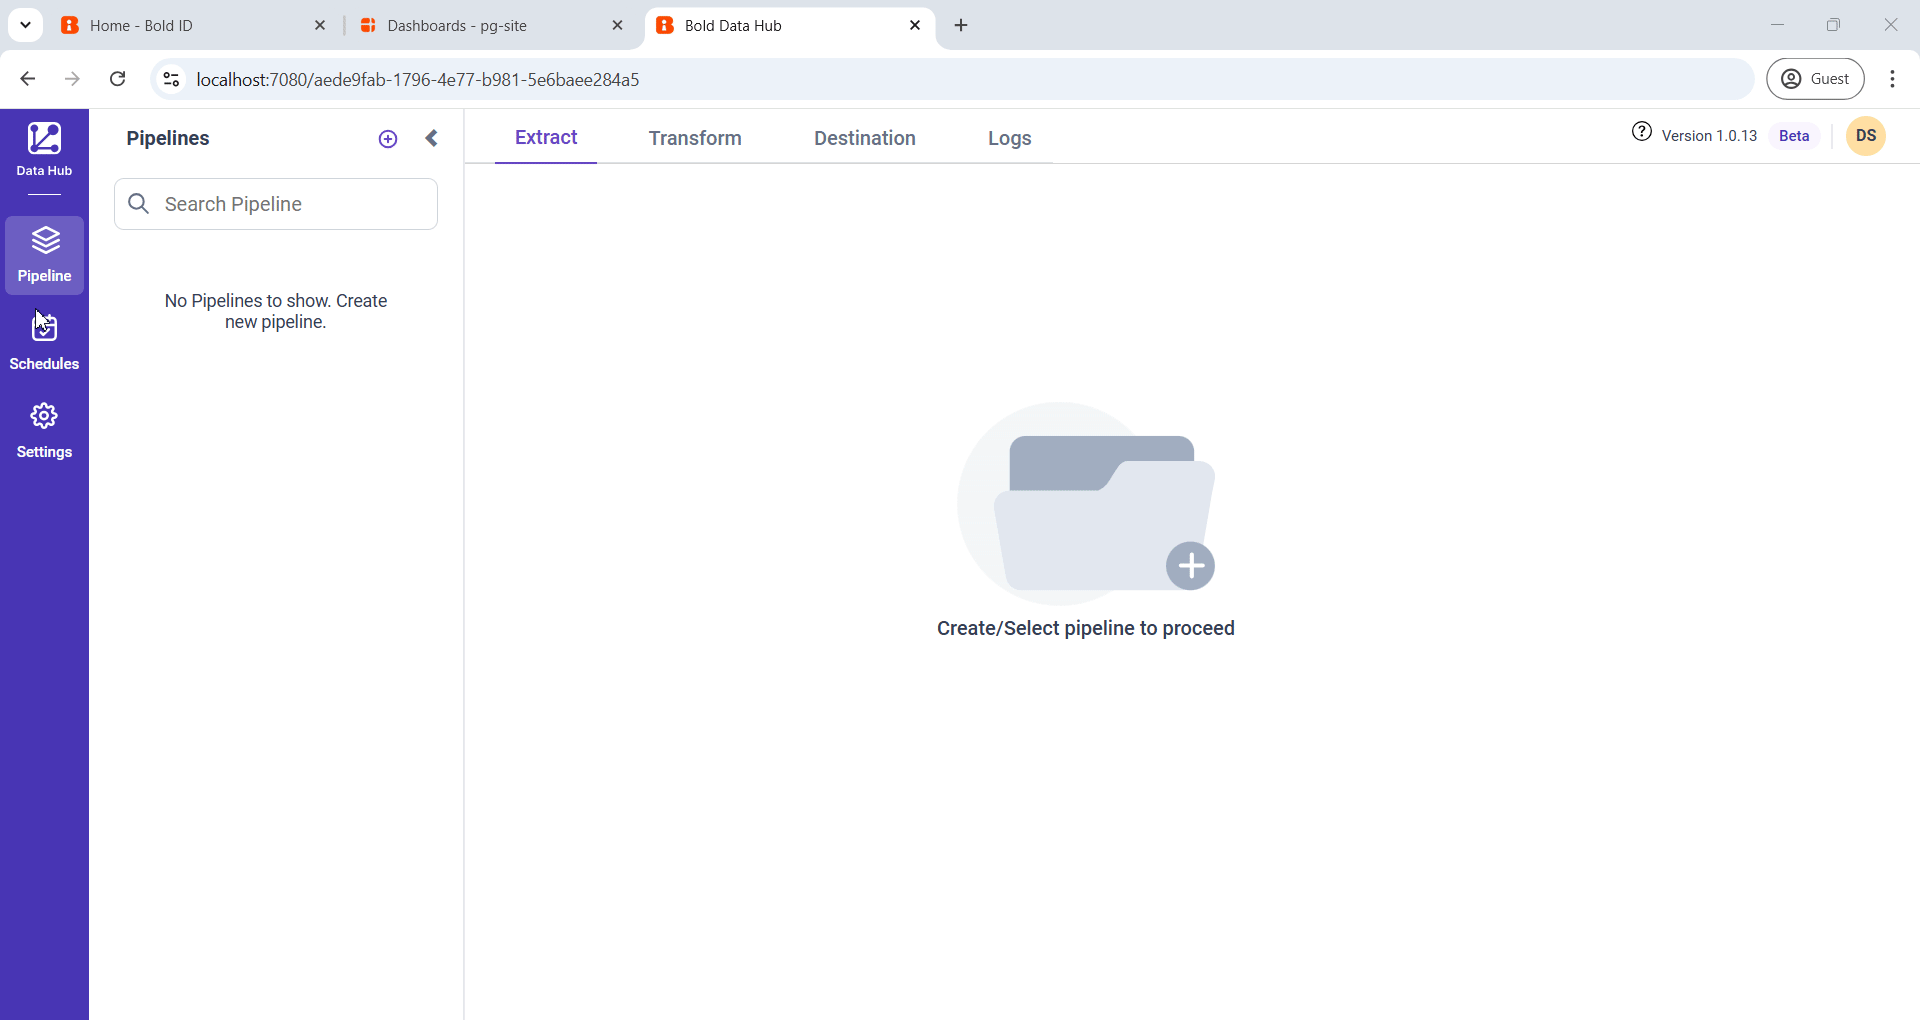This screenshot has width=1920, height=1020.
Task: Open the Guest profile button
Action: click(1815, 79)
